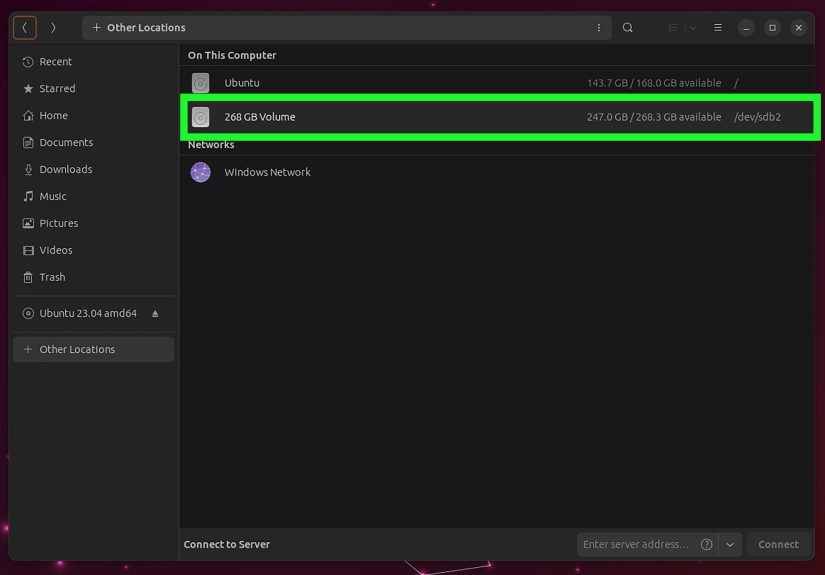Open the path bar three-dot menu

599,27
